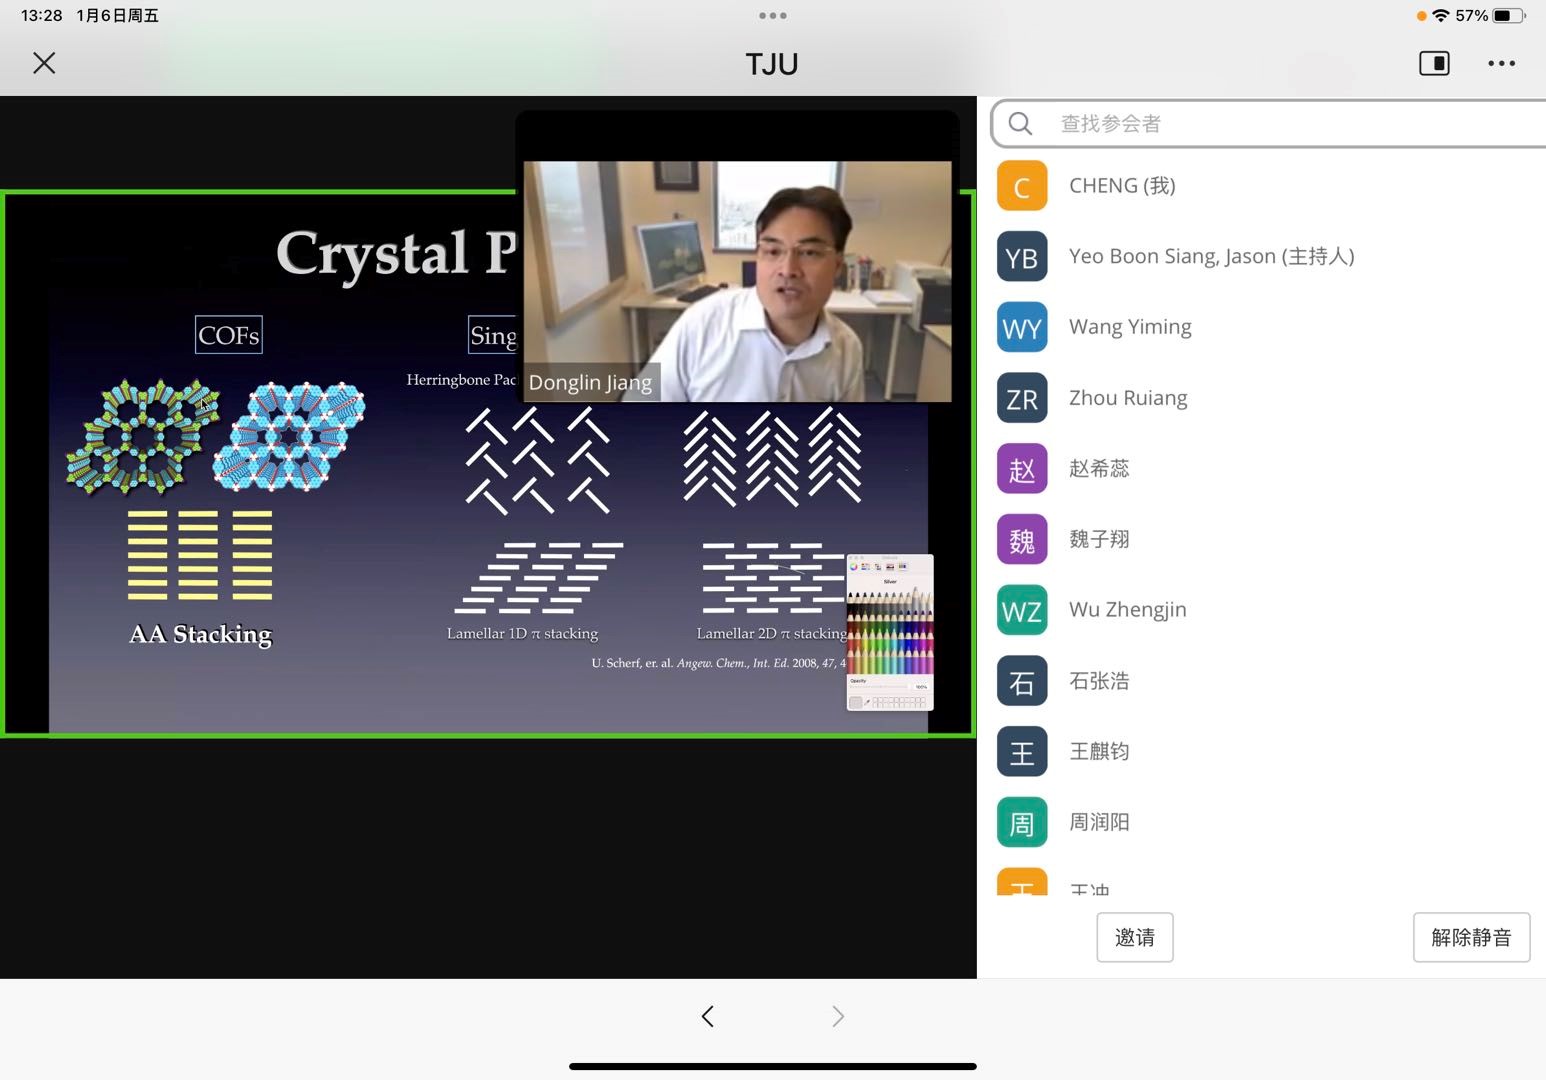Screen dimensions: 1546x1080
Task: Select participant 石张浩
Action: point(1099,681)
